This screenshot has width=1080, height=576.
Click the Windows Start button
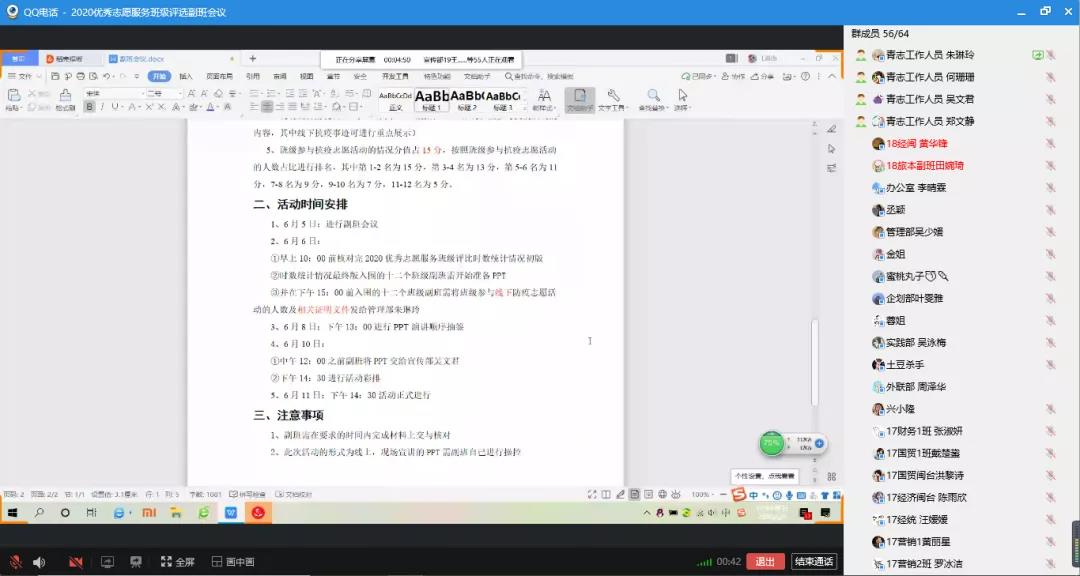[14, 512]
